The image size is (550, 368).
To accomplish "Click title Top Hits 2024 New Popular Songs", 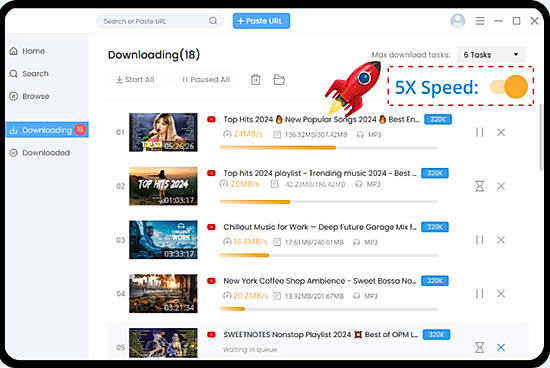I will [321, 119].
